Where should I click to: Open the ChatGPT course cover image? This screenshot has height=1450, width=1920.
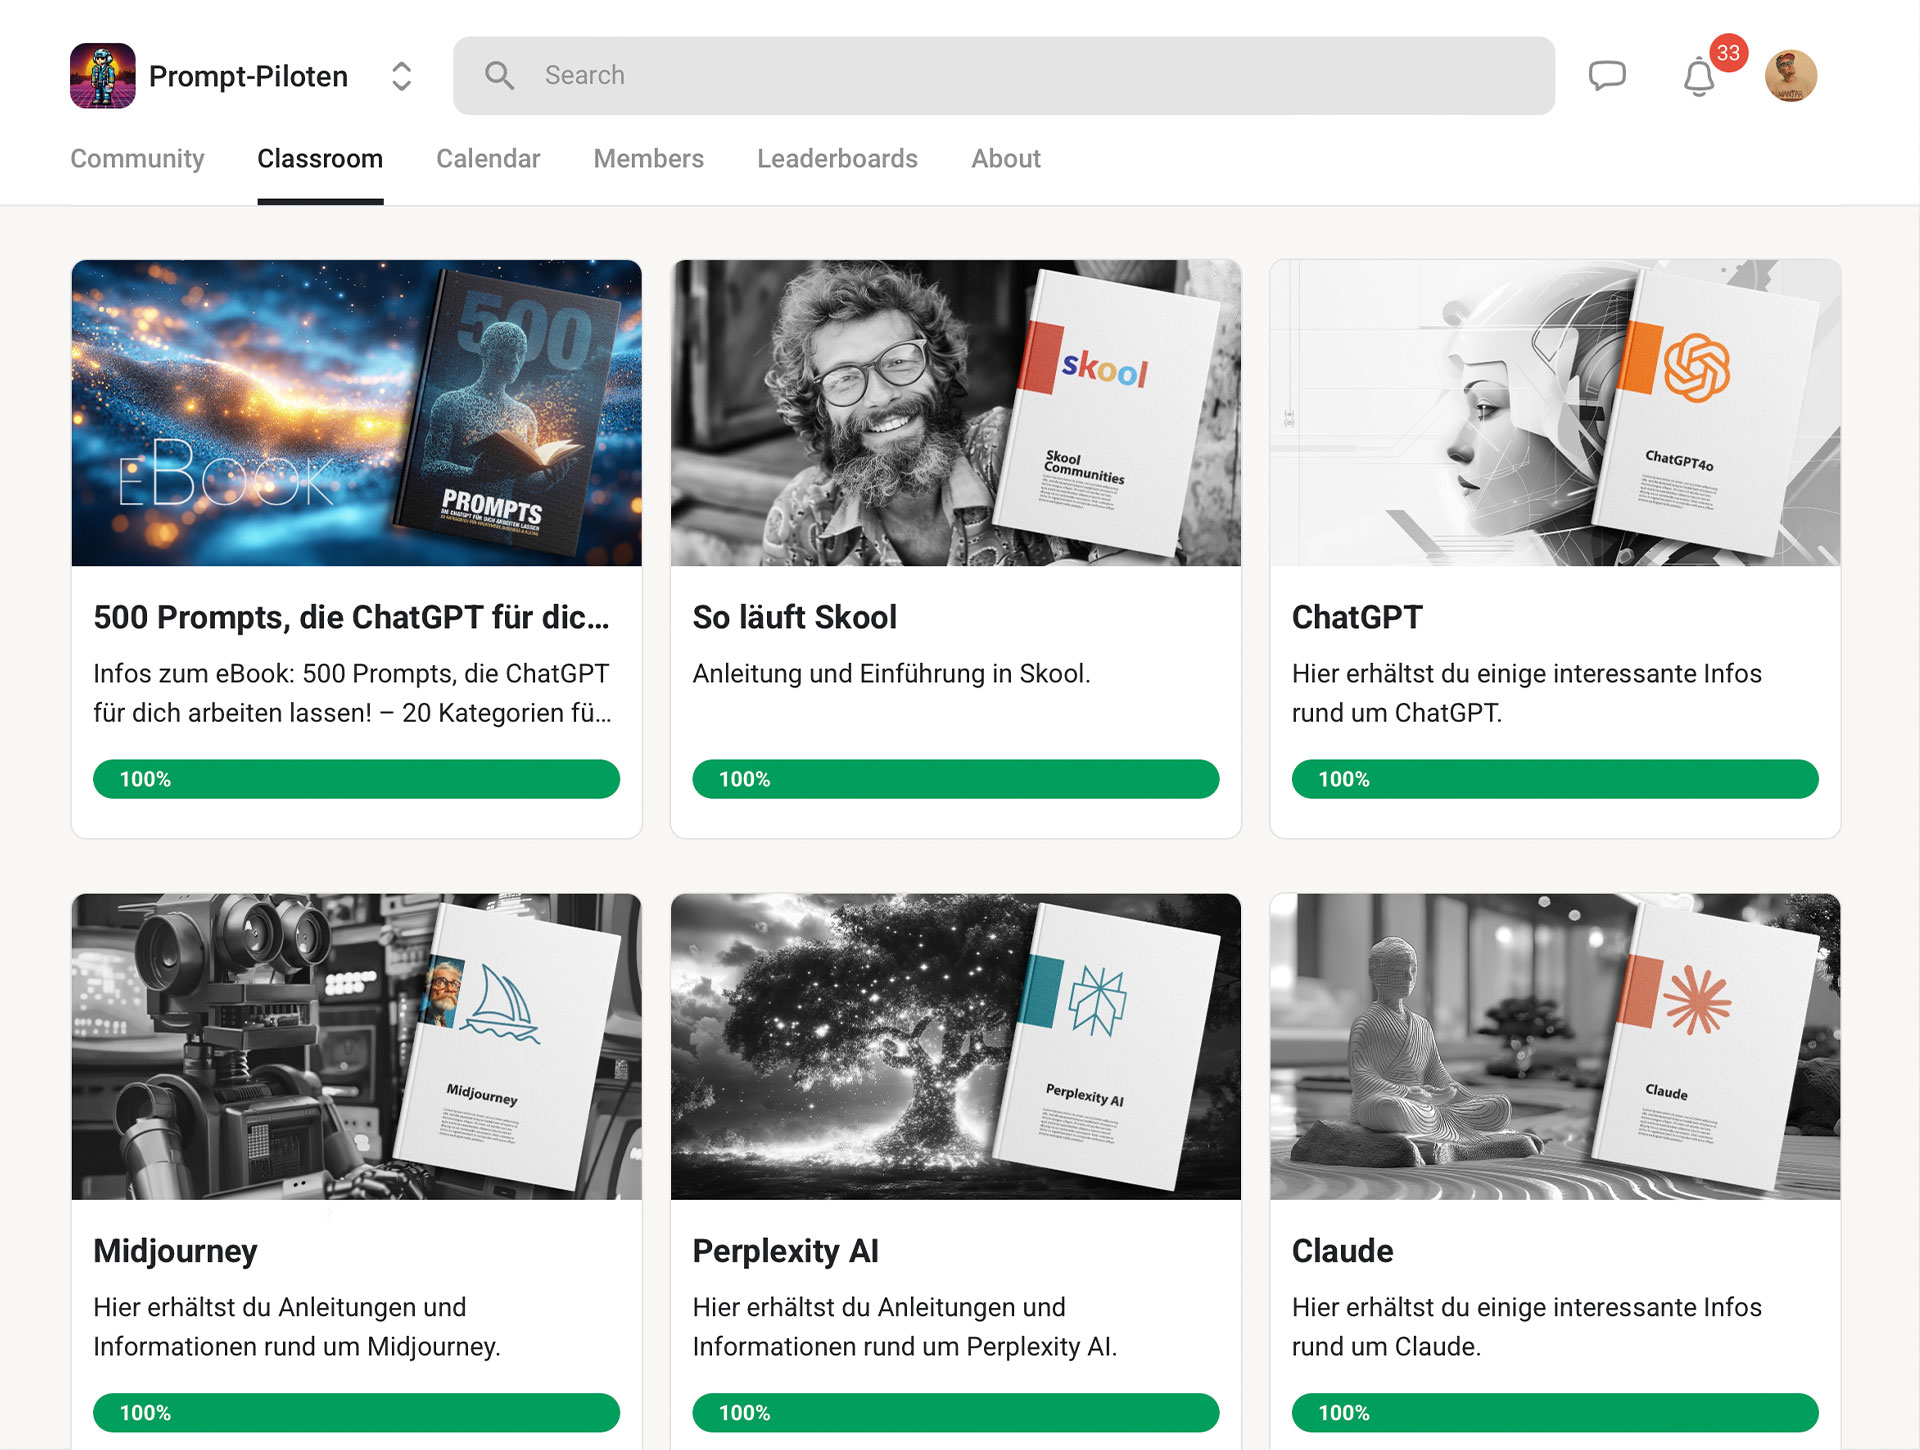1555,413
